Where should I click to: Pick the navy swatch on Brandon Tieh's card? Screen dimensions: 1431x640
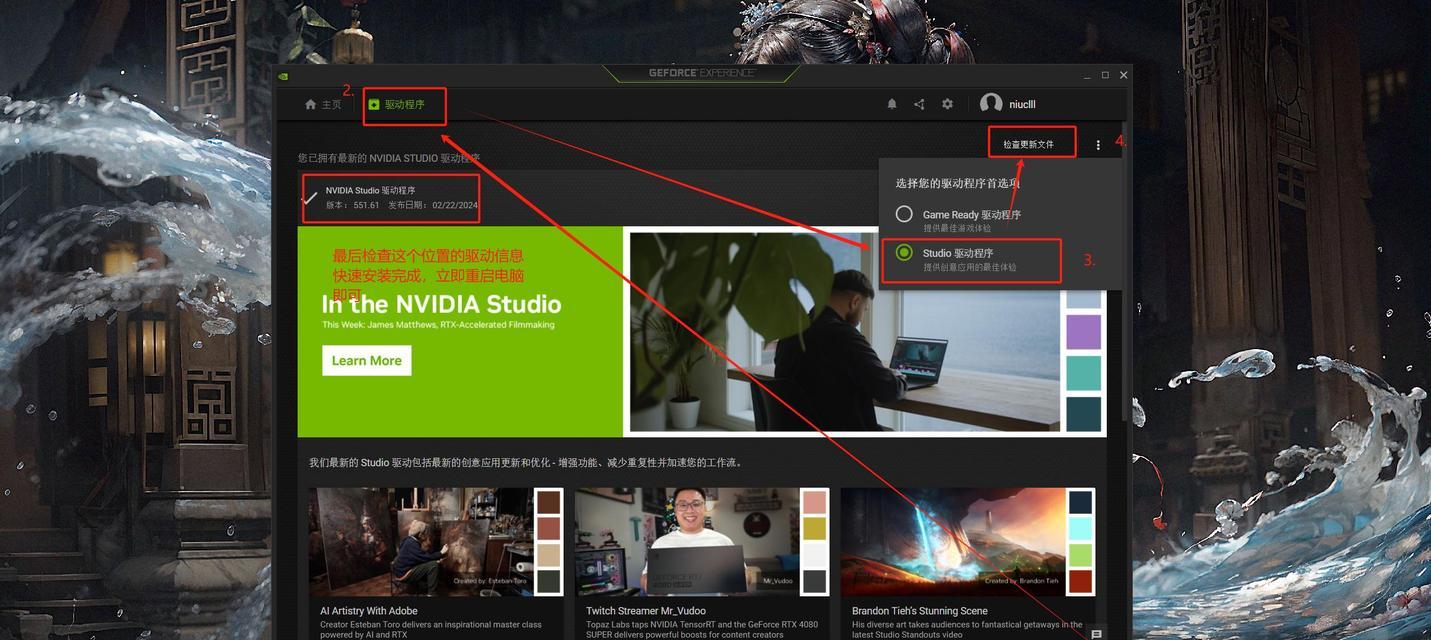tap(1081, 502)
